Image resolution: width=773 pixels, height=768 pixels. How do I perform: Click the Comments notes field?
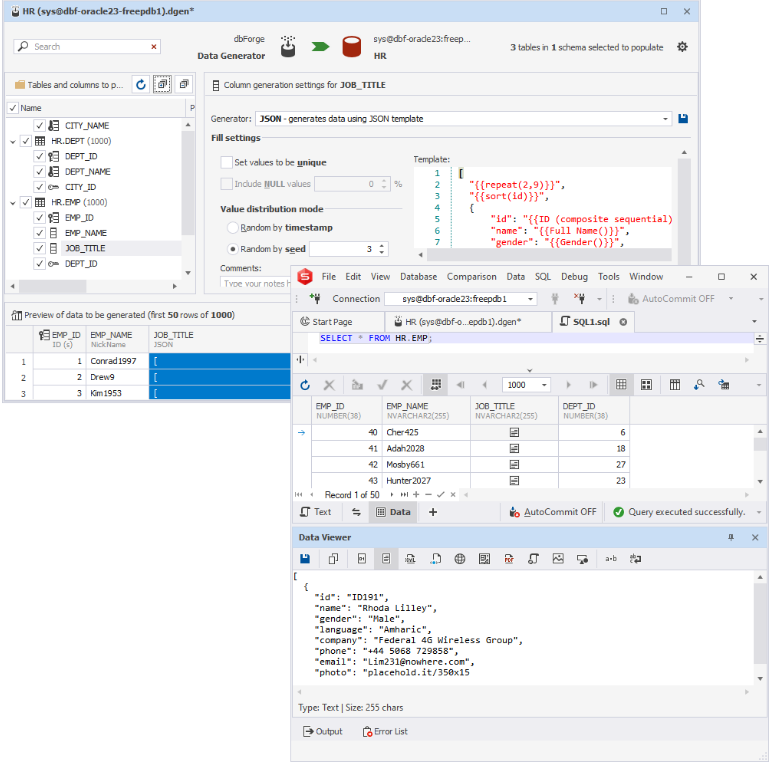click(255, 283)
